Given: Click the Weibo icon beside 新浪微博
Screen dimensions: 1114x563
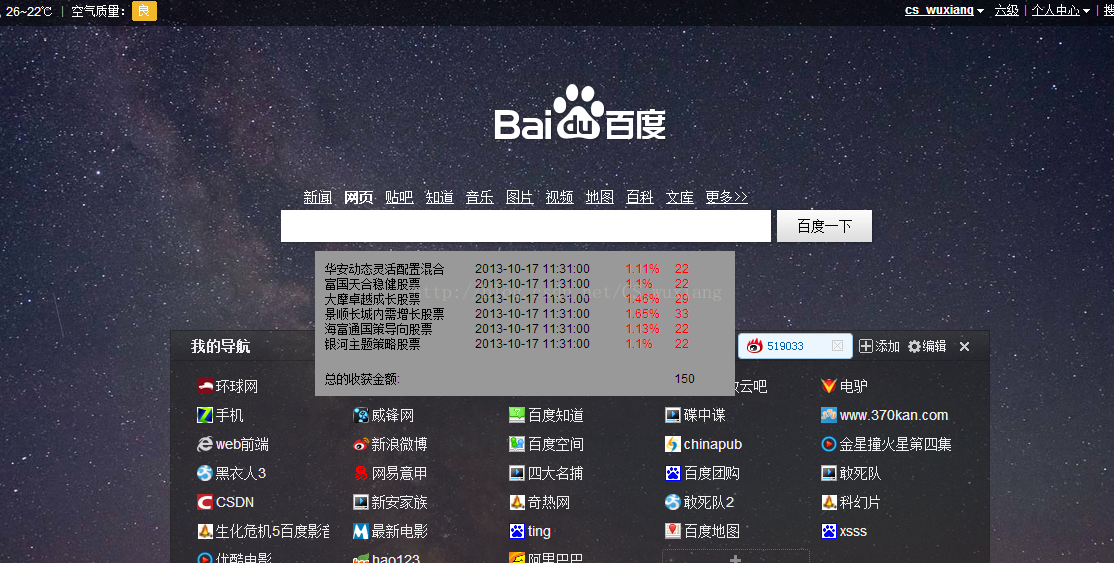Looking at the screenshot, I should tap(361, 444).
